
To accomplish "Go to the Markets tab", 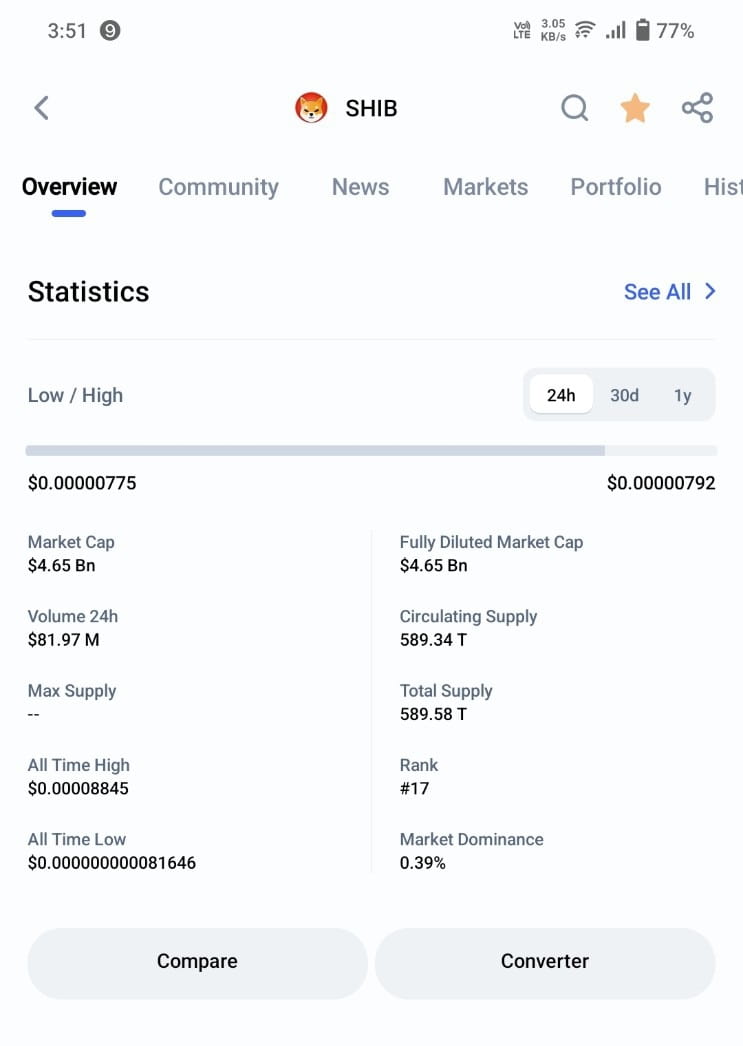I will tap(485, 187).
